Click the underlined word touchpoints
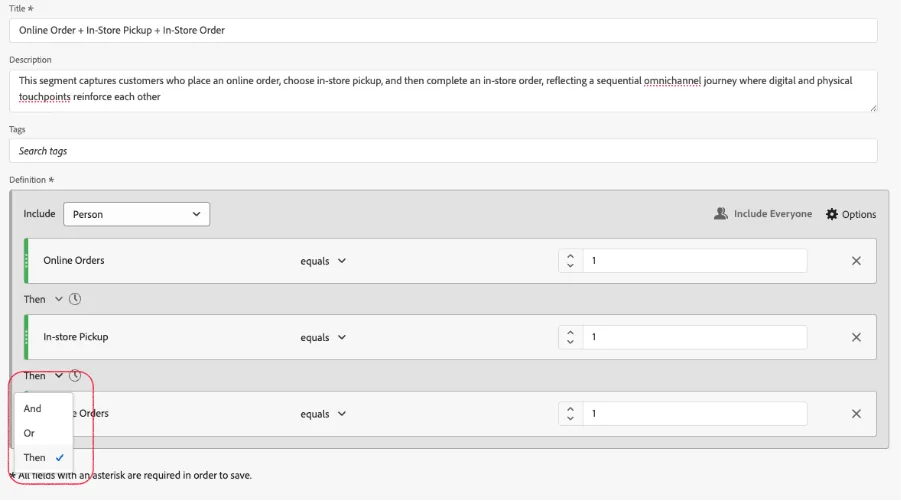Screen dimensions: 901x501 (x=44, y=97)
